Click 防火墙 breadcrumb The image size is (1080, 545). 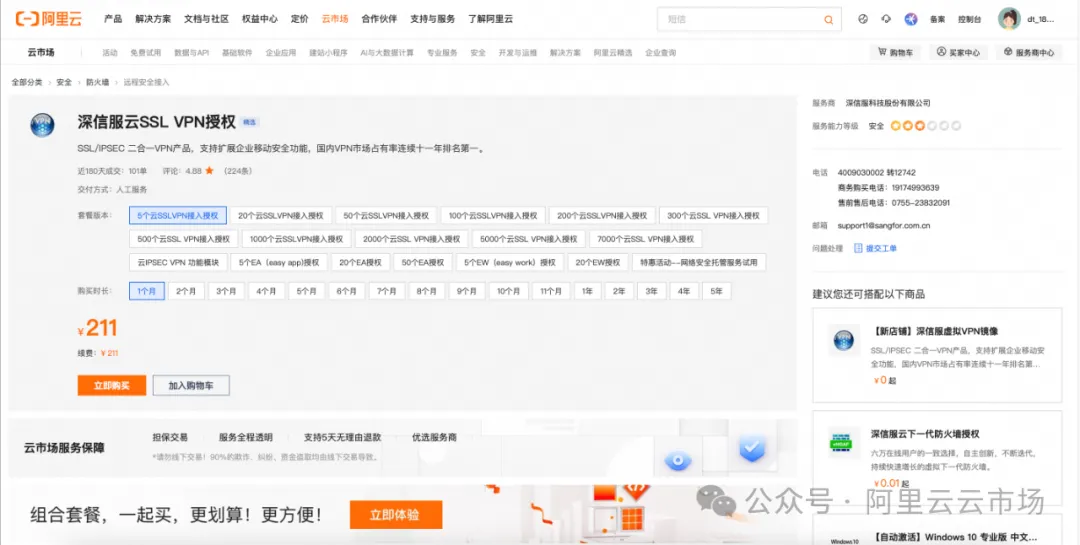click(x=97, y=82)
